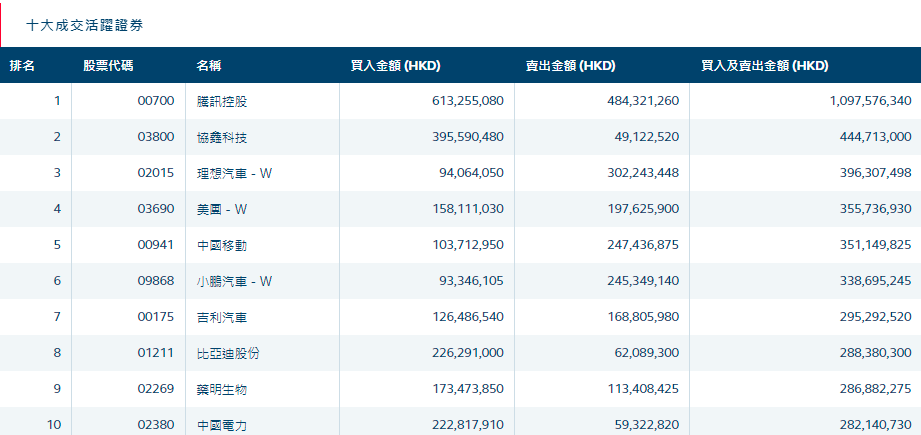Click total amount 288,380,300
The image size is (921, 435).
pos(876,353)
